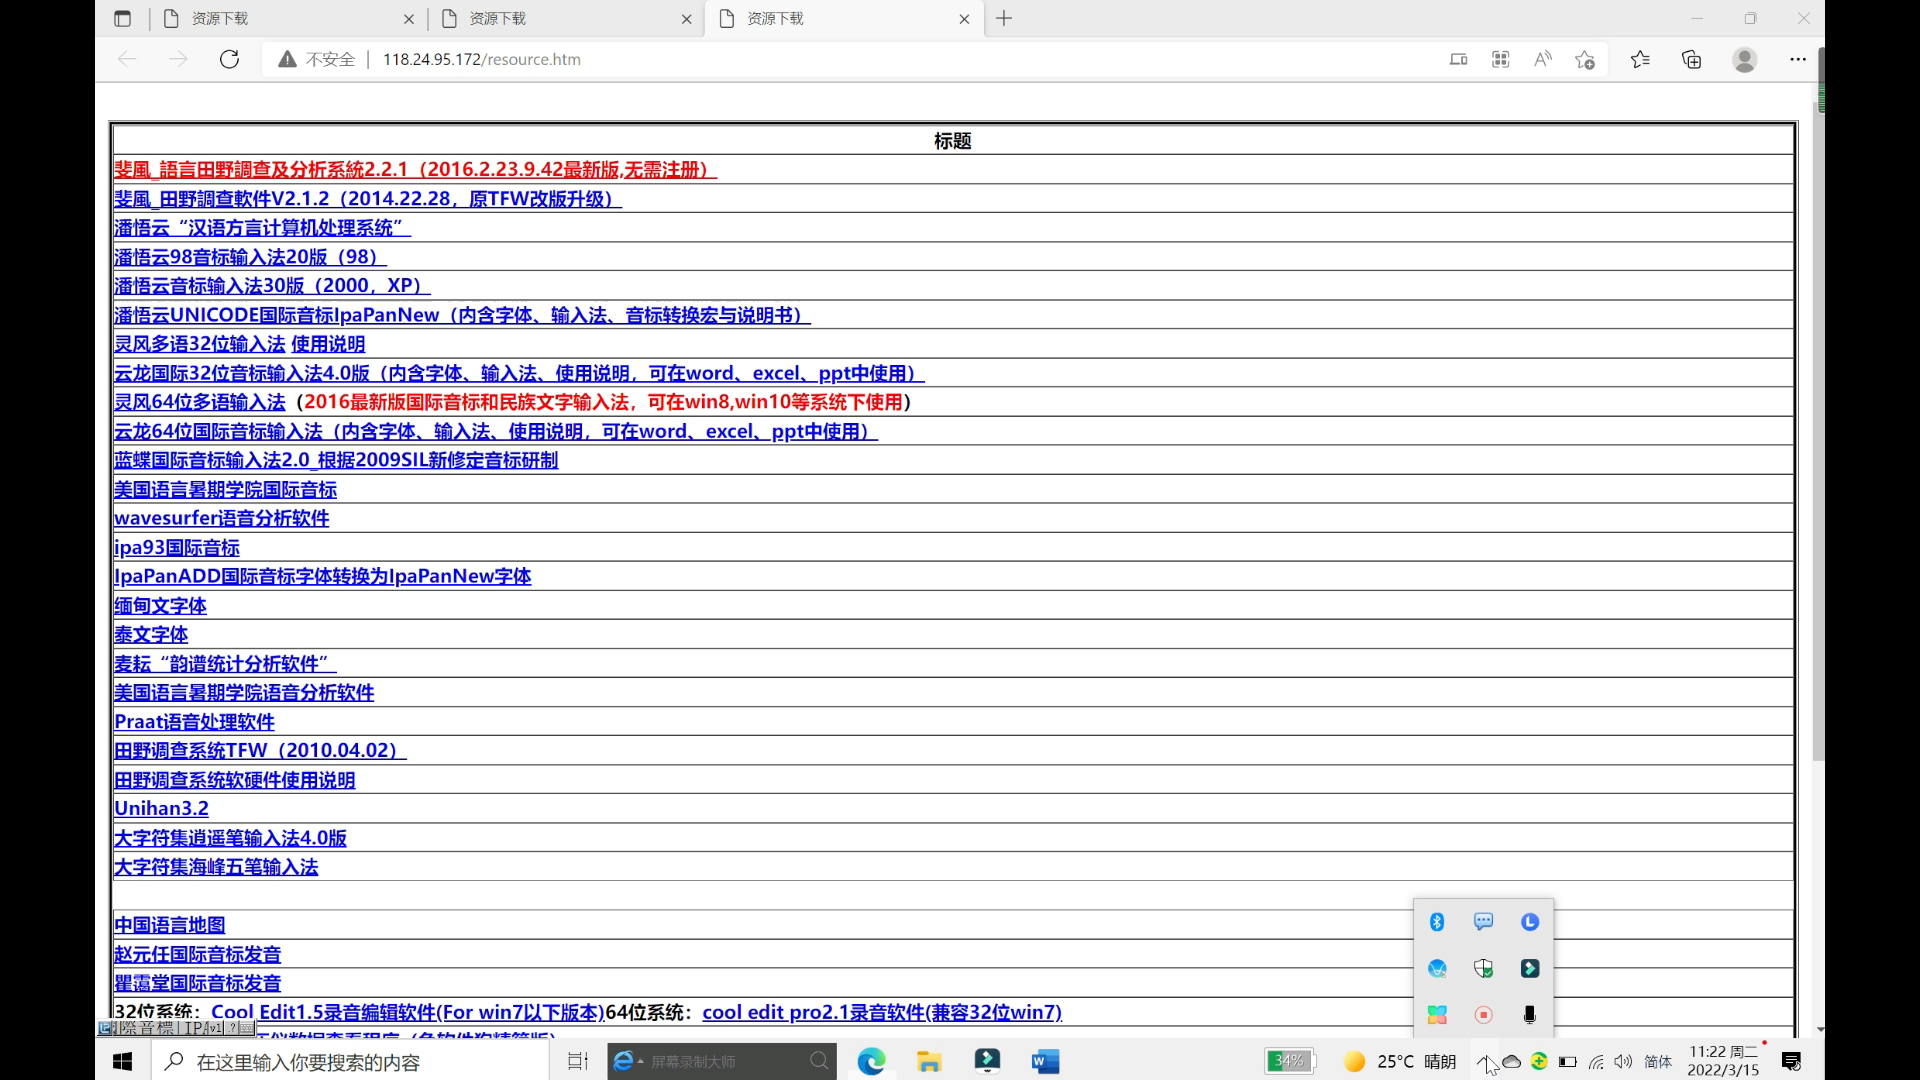
Task: Click the 不安全 security warning icon
Action: [287, 59]
